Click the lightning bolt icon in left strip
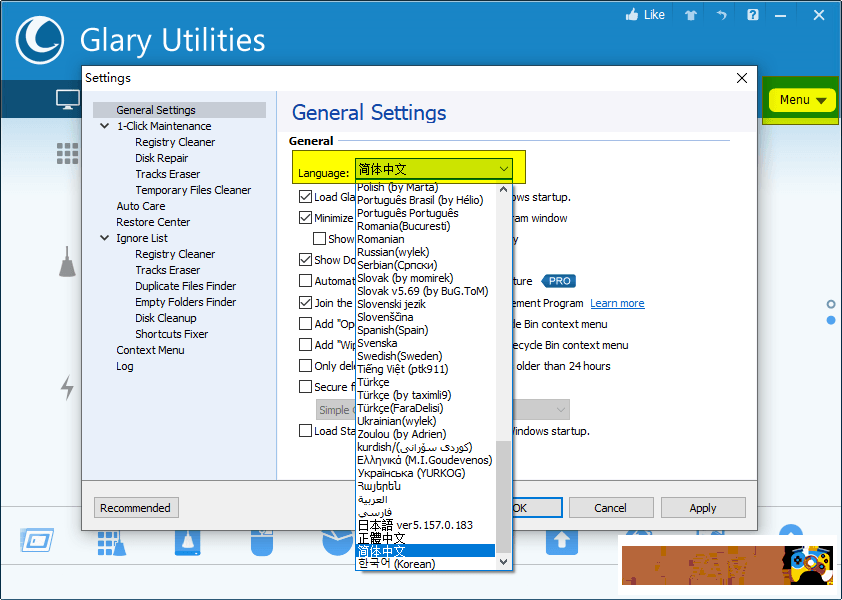 coord(67,387)
